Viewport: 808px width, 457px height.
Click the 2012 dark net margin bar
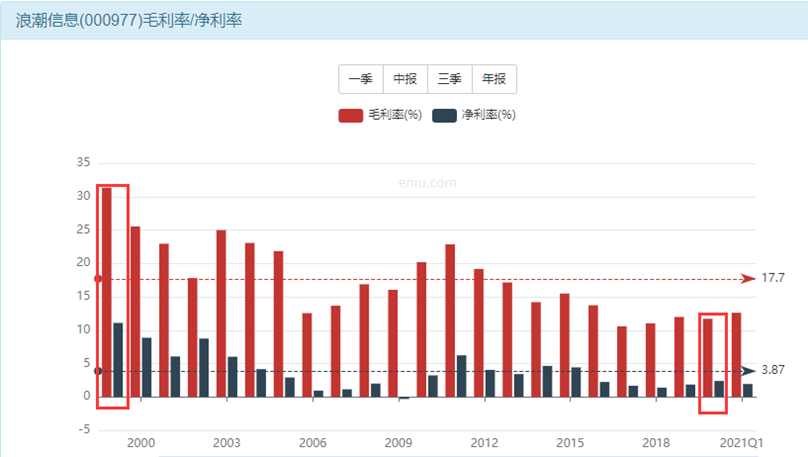tap(490, 383)
